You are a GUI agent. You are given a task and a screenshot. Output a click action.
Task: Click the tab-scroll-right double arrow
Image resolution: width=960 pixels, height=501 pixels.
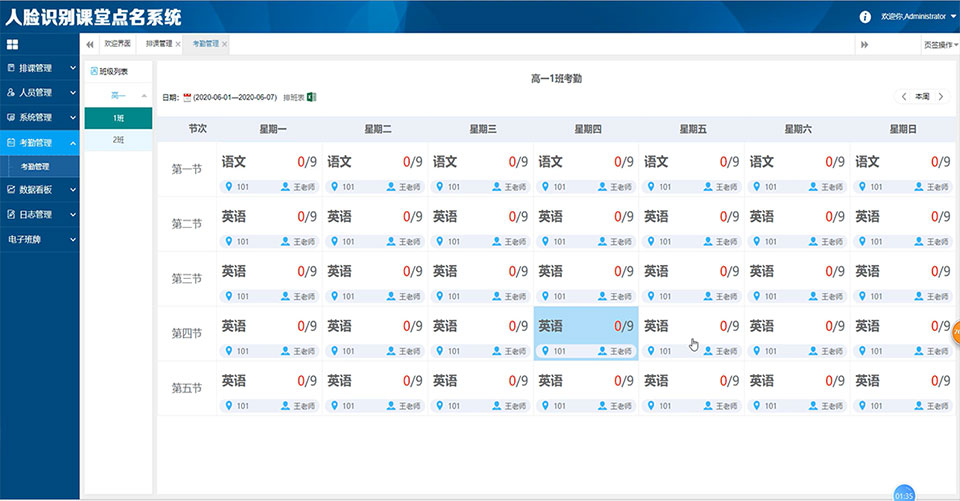click(x=864, y=45)
